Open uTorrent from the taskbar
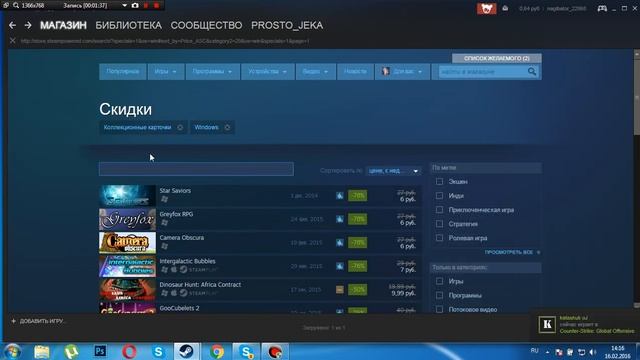 pyautogui.click(x=71, y=351)
